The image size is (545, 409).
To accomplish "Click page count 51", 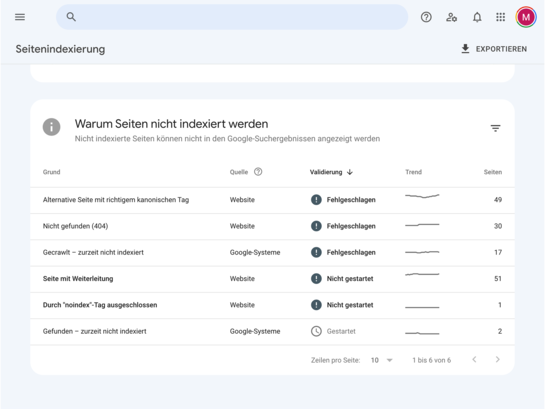I will click(498, 279).
